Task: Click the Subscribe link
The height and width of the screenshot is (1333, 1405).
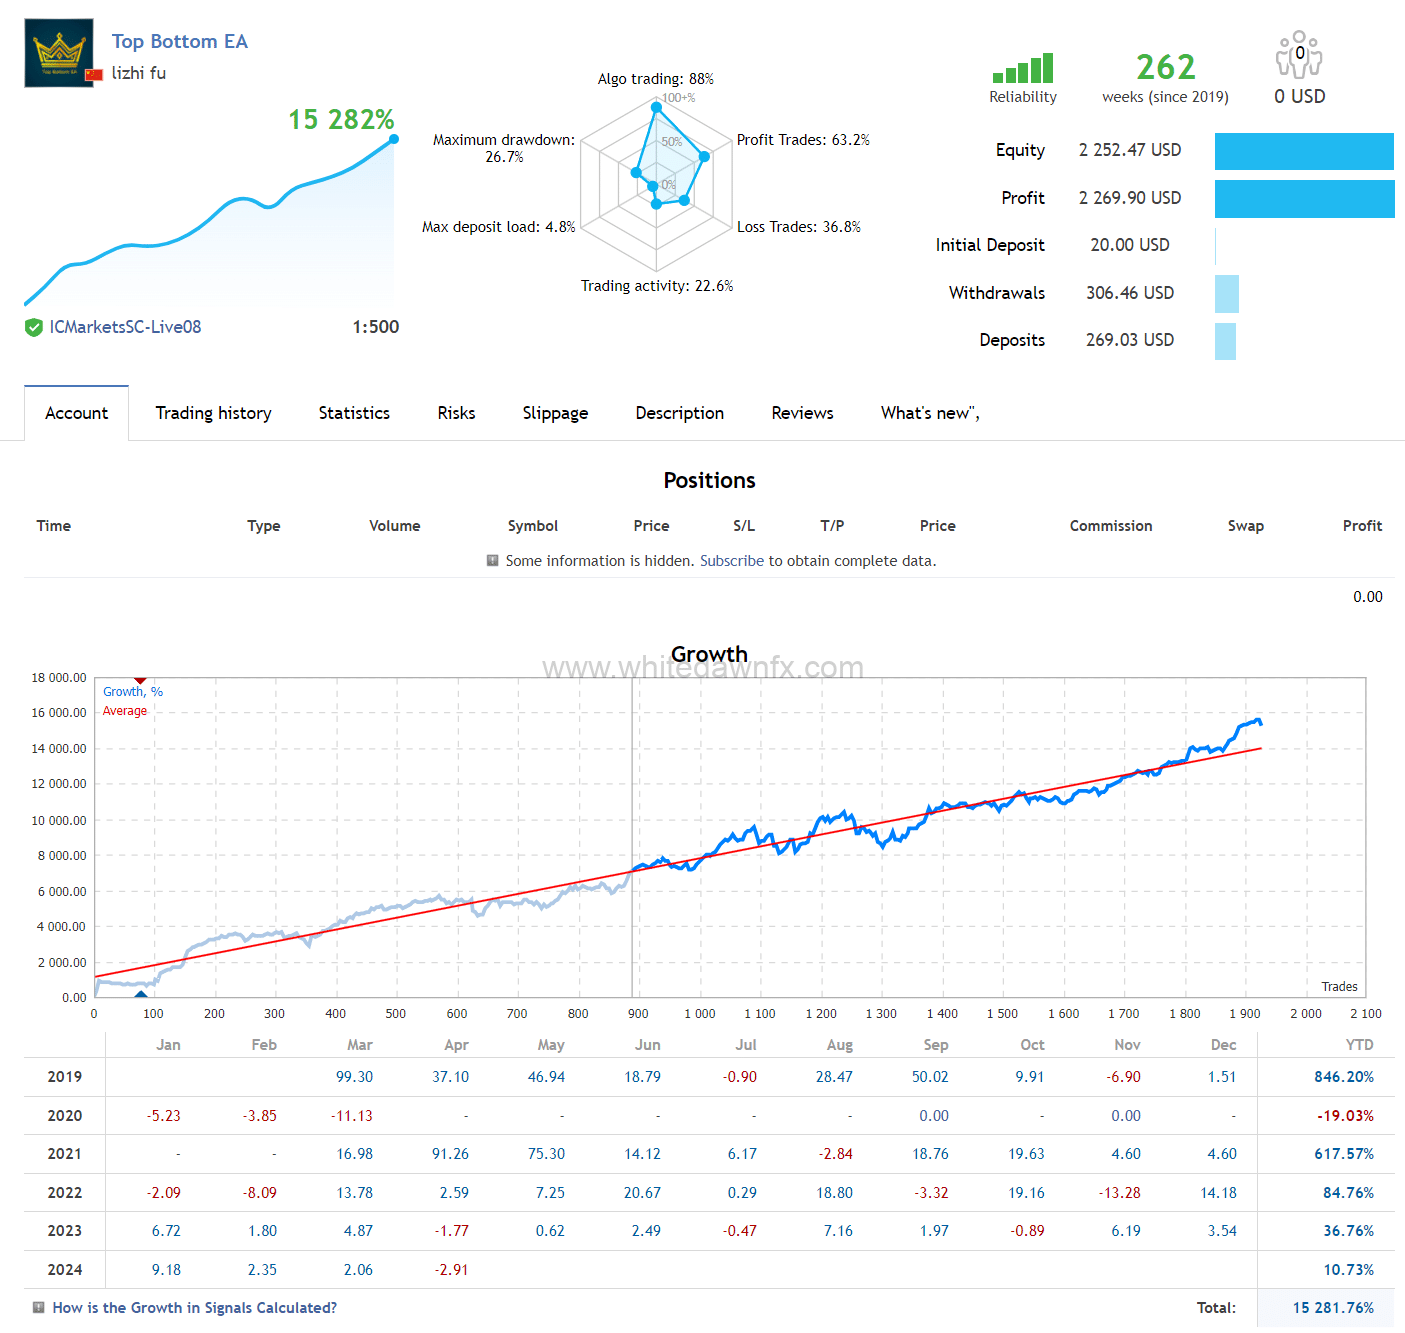Action: (731, 561)
